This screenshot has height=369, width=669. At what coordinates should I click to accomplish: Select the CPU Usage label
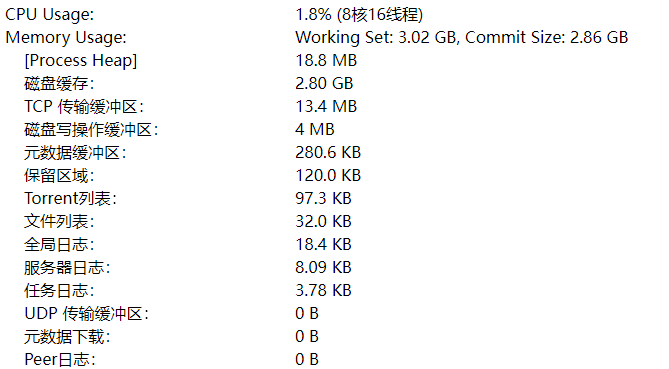coord(49,15)
